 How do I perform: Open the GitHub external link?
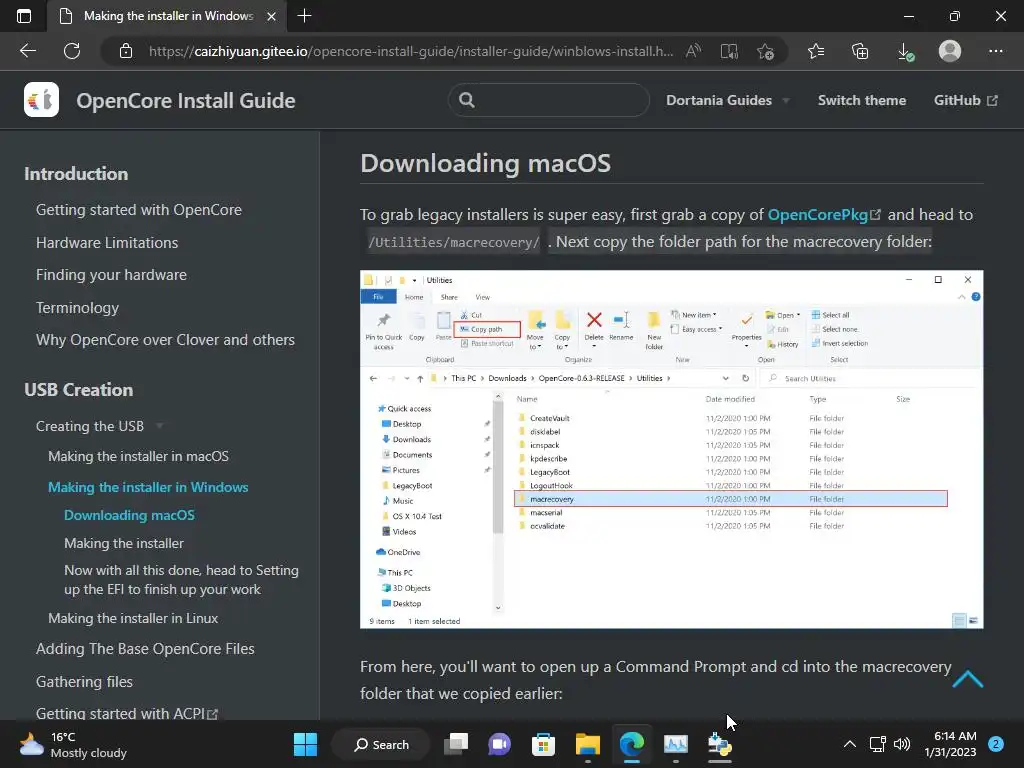pos(965,100)
